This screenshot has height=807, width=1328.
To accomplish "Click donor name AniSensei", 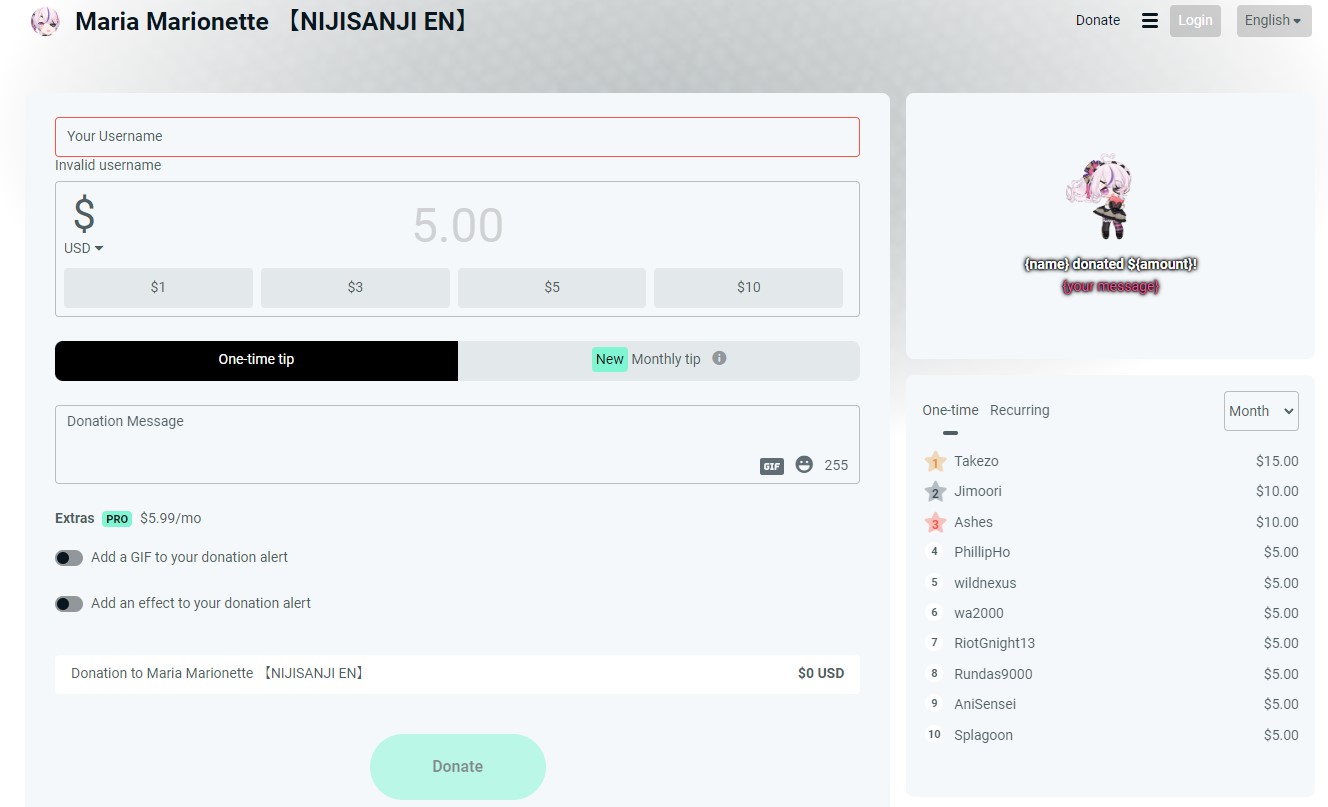I will click(x=985, y=704).
